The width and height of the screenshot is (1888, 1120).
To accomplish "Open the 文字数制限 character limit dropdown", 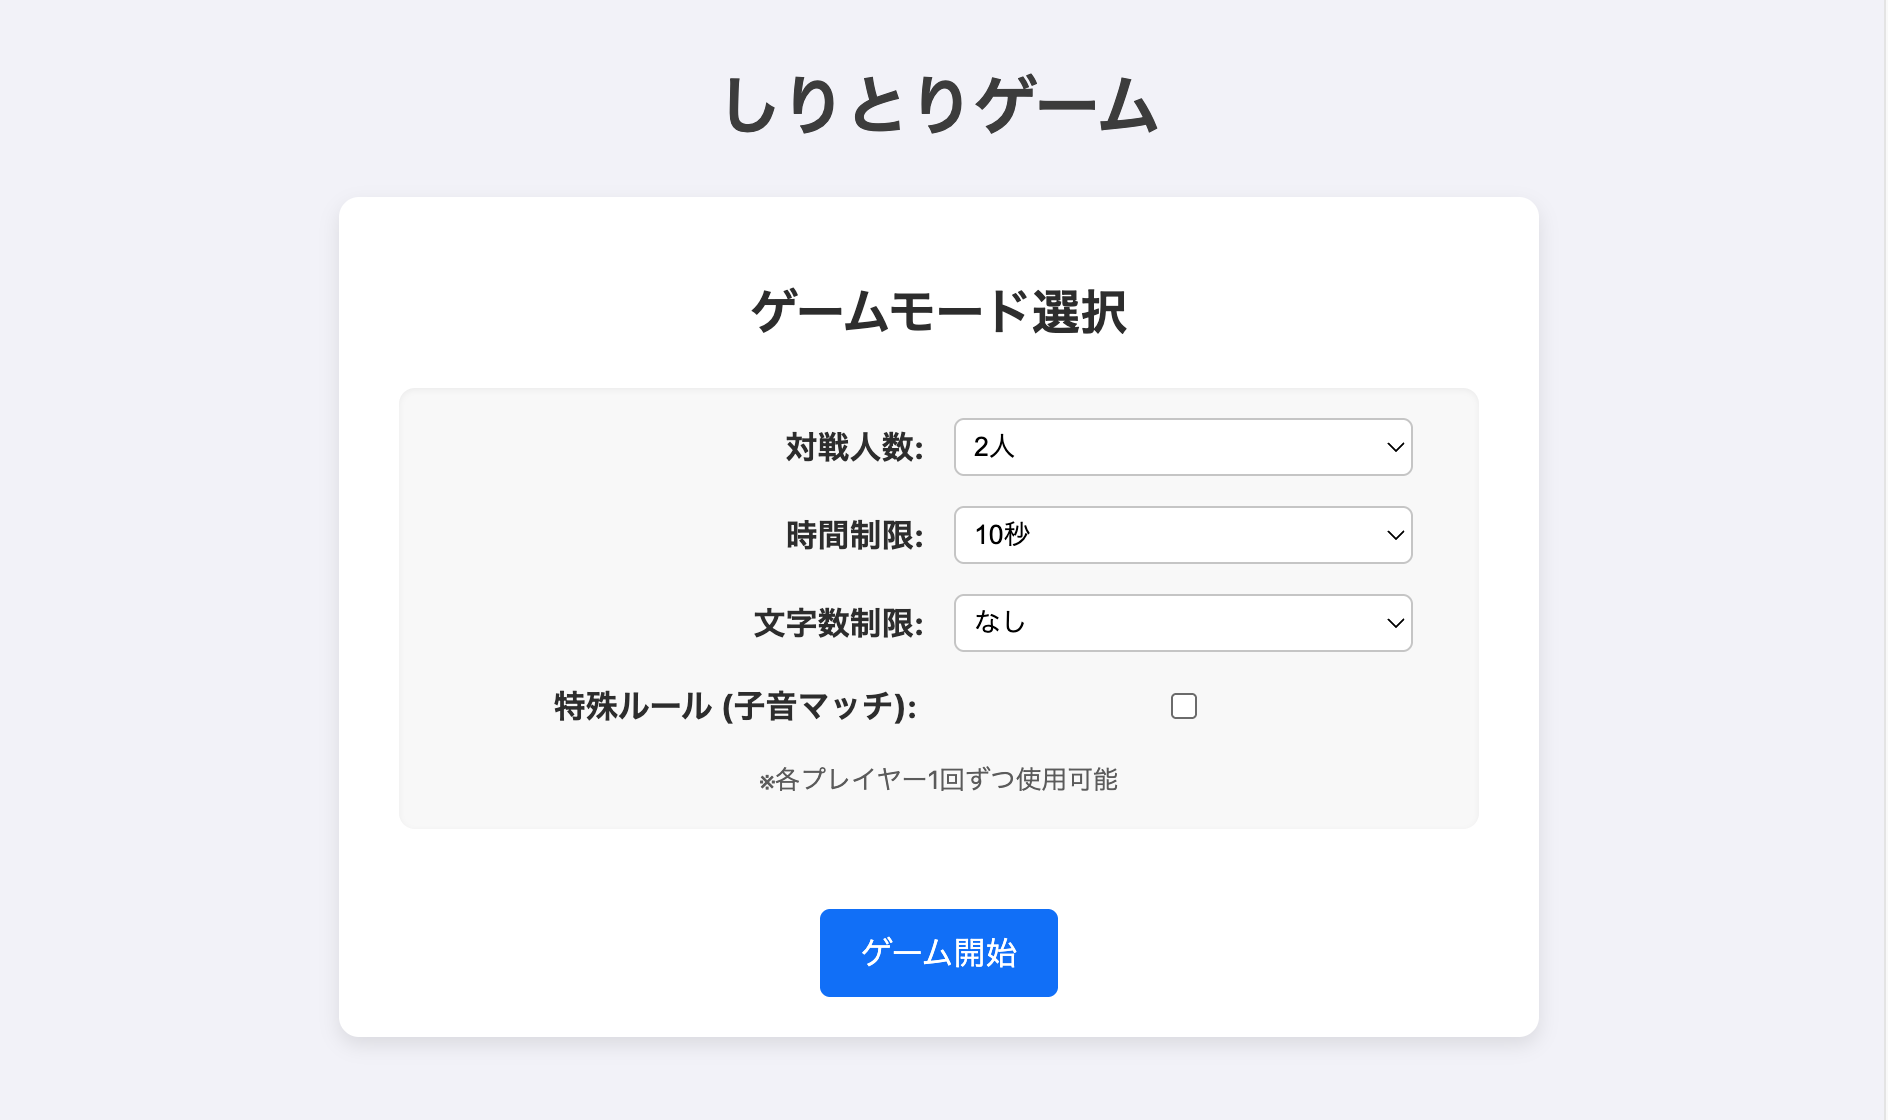I will click(x=1182, y=623).
